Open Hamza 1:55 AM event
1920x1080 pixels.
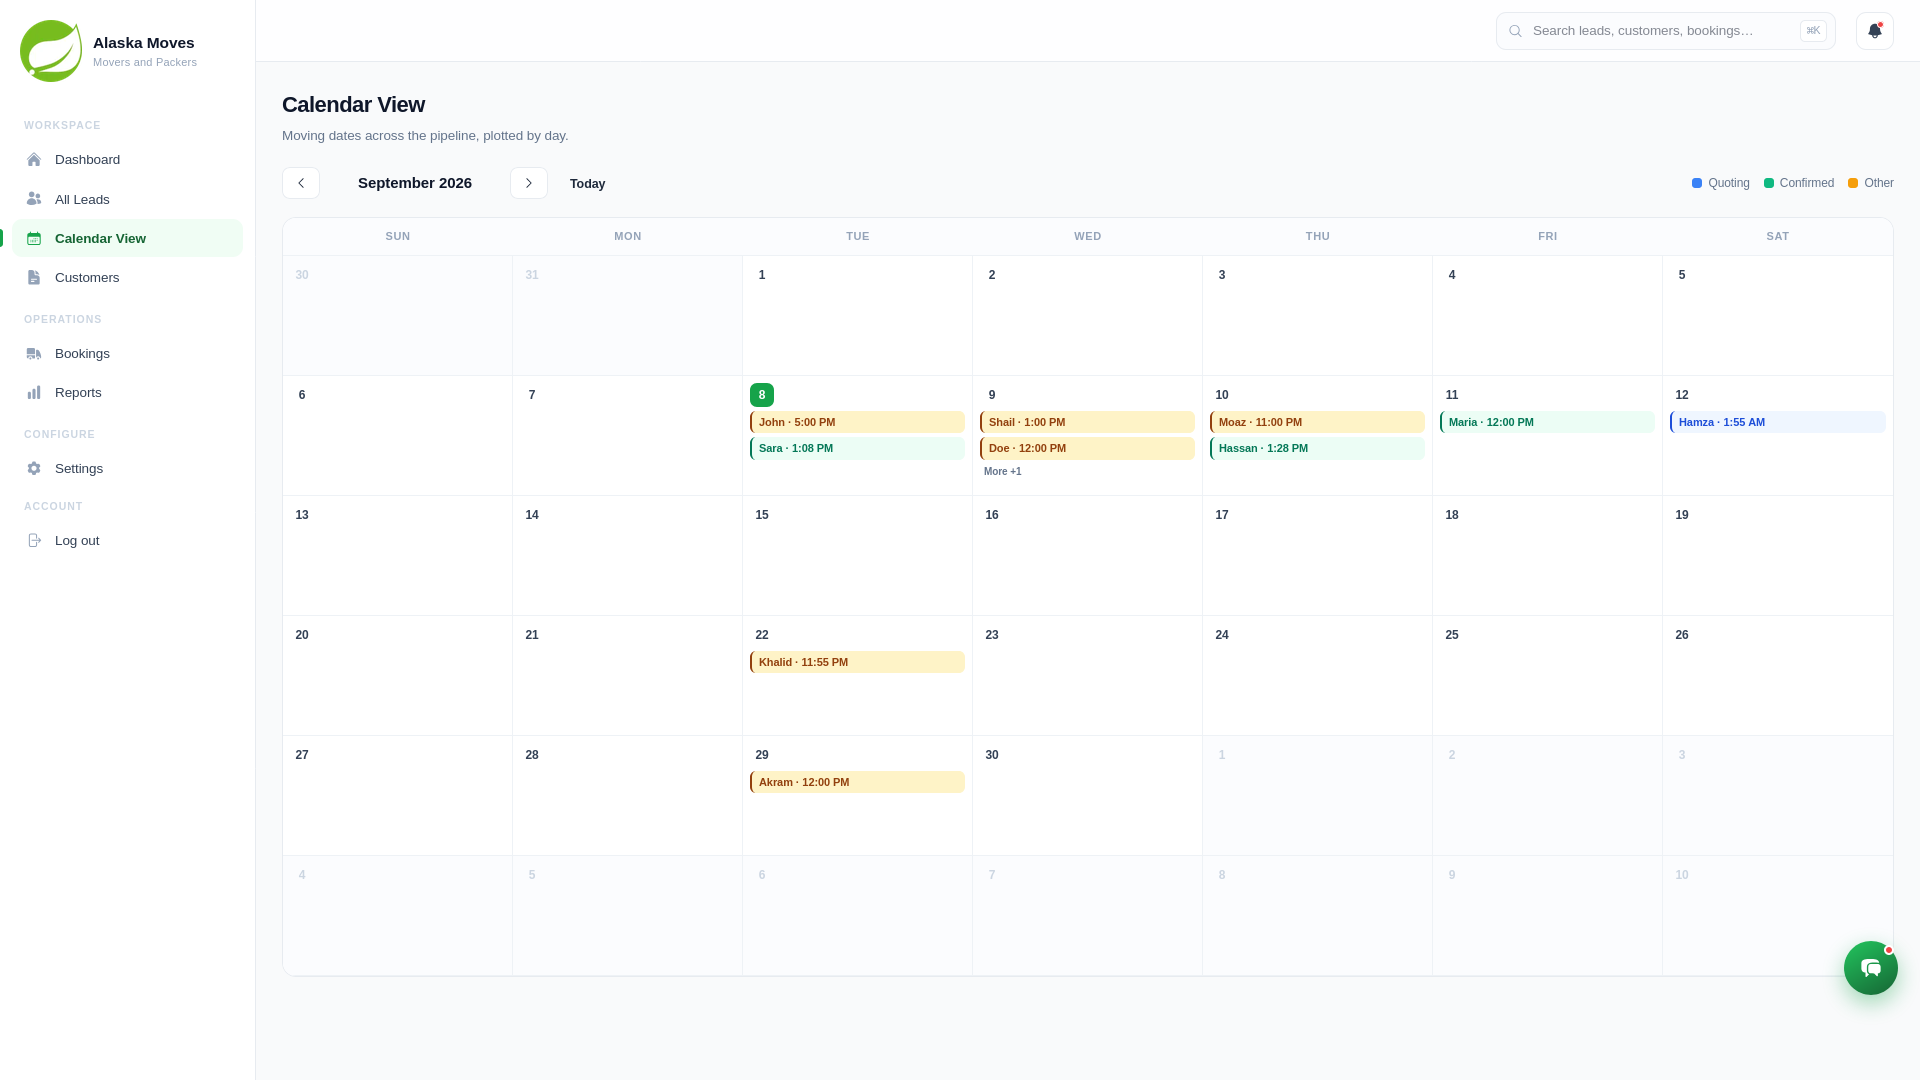[x=1777, y=422]
